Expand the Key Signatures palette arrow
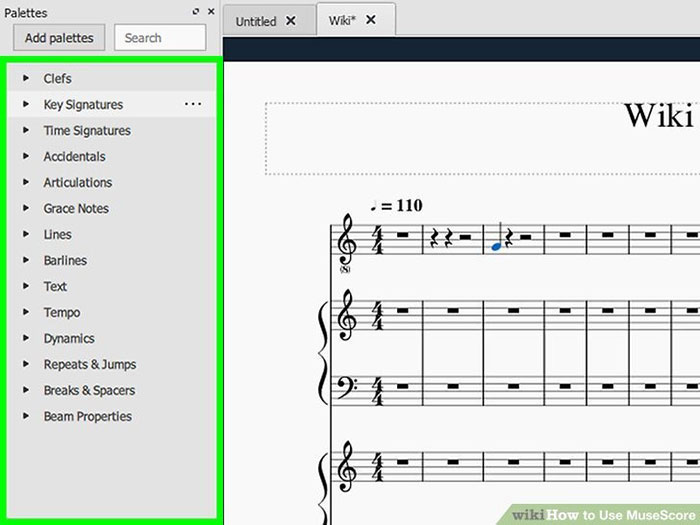This screenshot has width=700, height=525. [x=25, y=104]
